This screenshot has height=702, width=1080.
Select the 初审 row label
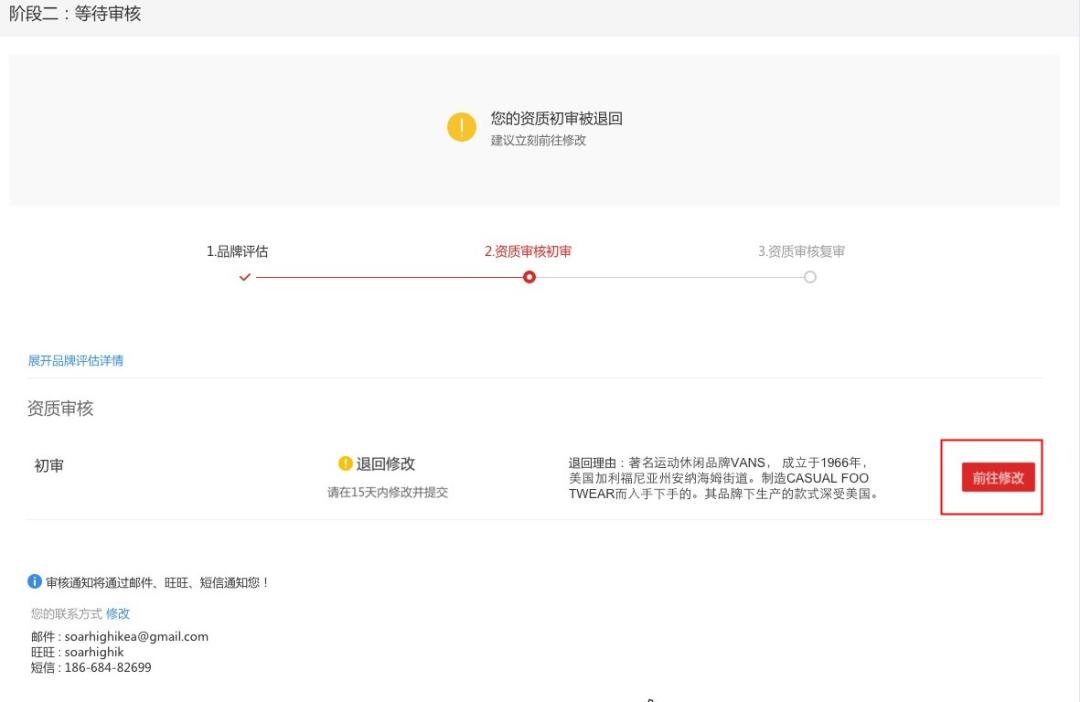tap(48, 465)
